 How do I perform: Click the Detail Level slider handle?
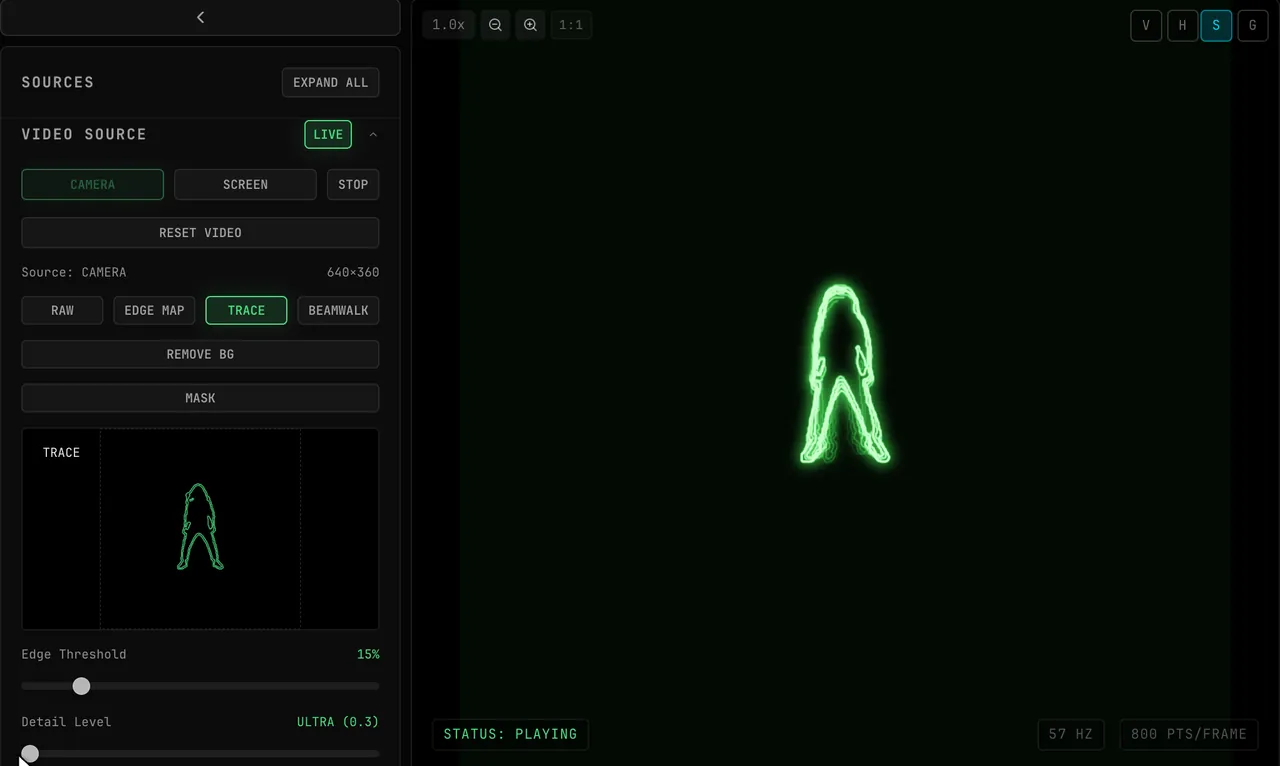(x=30, y=754)
